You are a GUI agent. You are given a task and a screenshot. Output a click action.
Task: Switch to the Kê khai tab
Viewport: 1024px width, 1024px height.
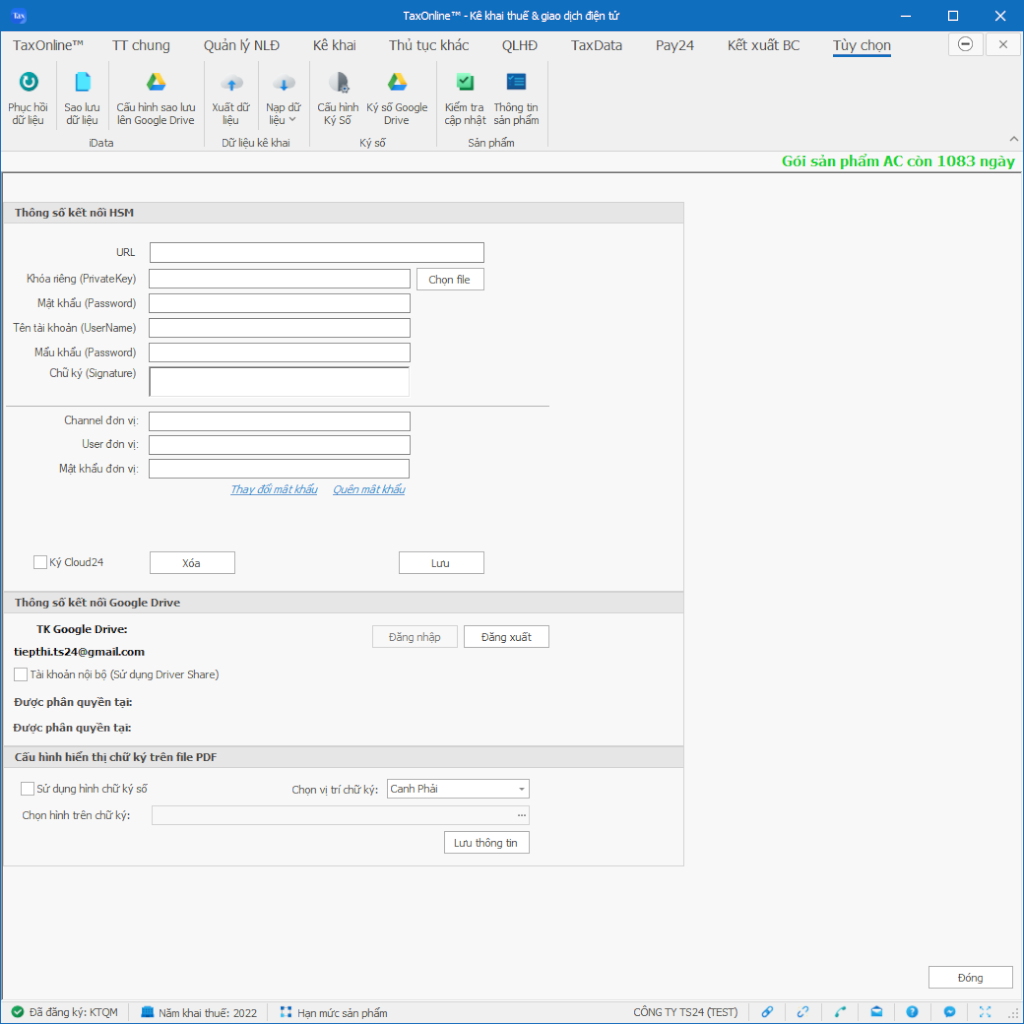334,45
